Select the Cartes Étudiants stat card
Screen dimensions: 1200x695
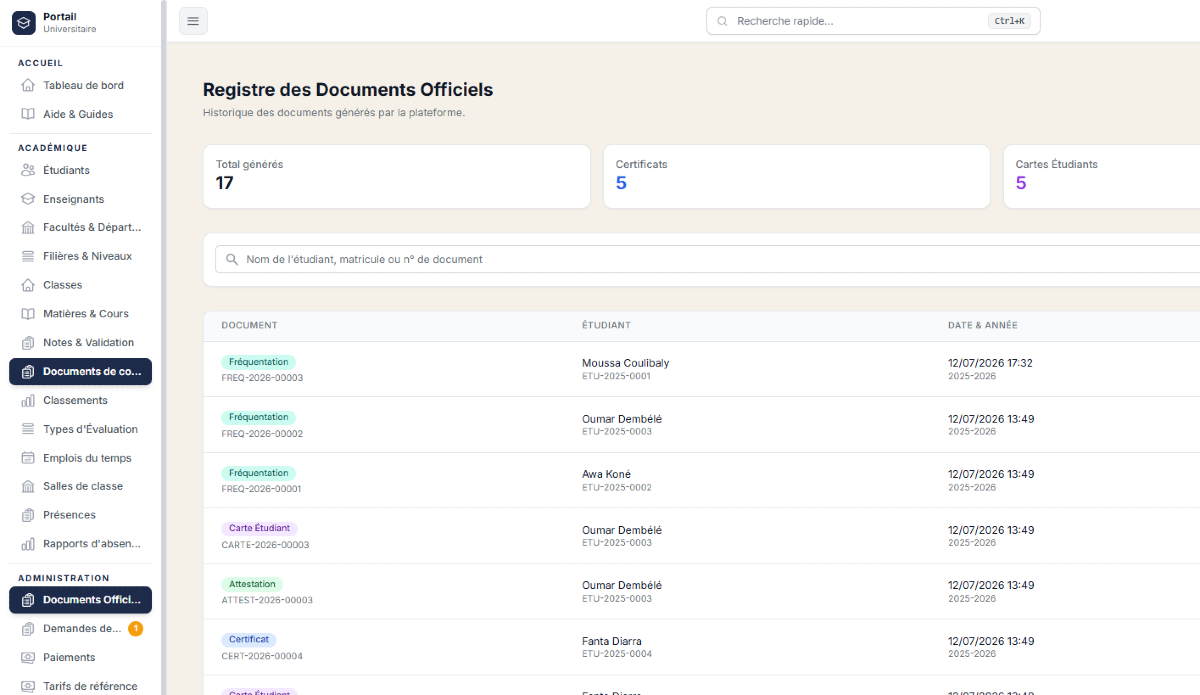tap(1101, 177)
